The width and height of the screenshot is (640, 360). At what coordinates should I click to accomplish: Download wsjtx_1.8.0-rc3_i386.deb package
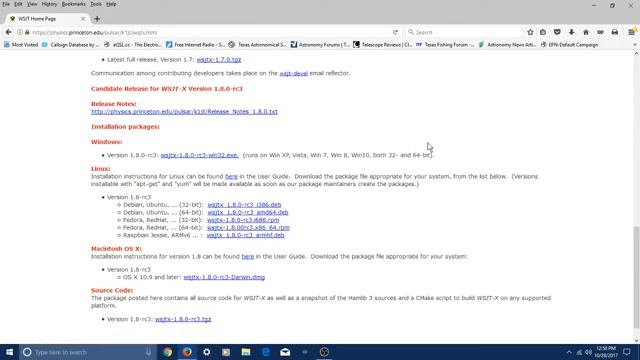(x=244, y=205)
